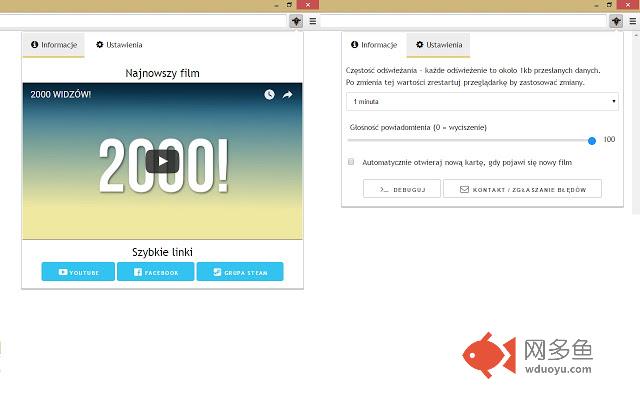Select the Ustawienia tab in right popup
The height and width of the screenshot is (400, 640).
click(x=438, y=45)
